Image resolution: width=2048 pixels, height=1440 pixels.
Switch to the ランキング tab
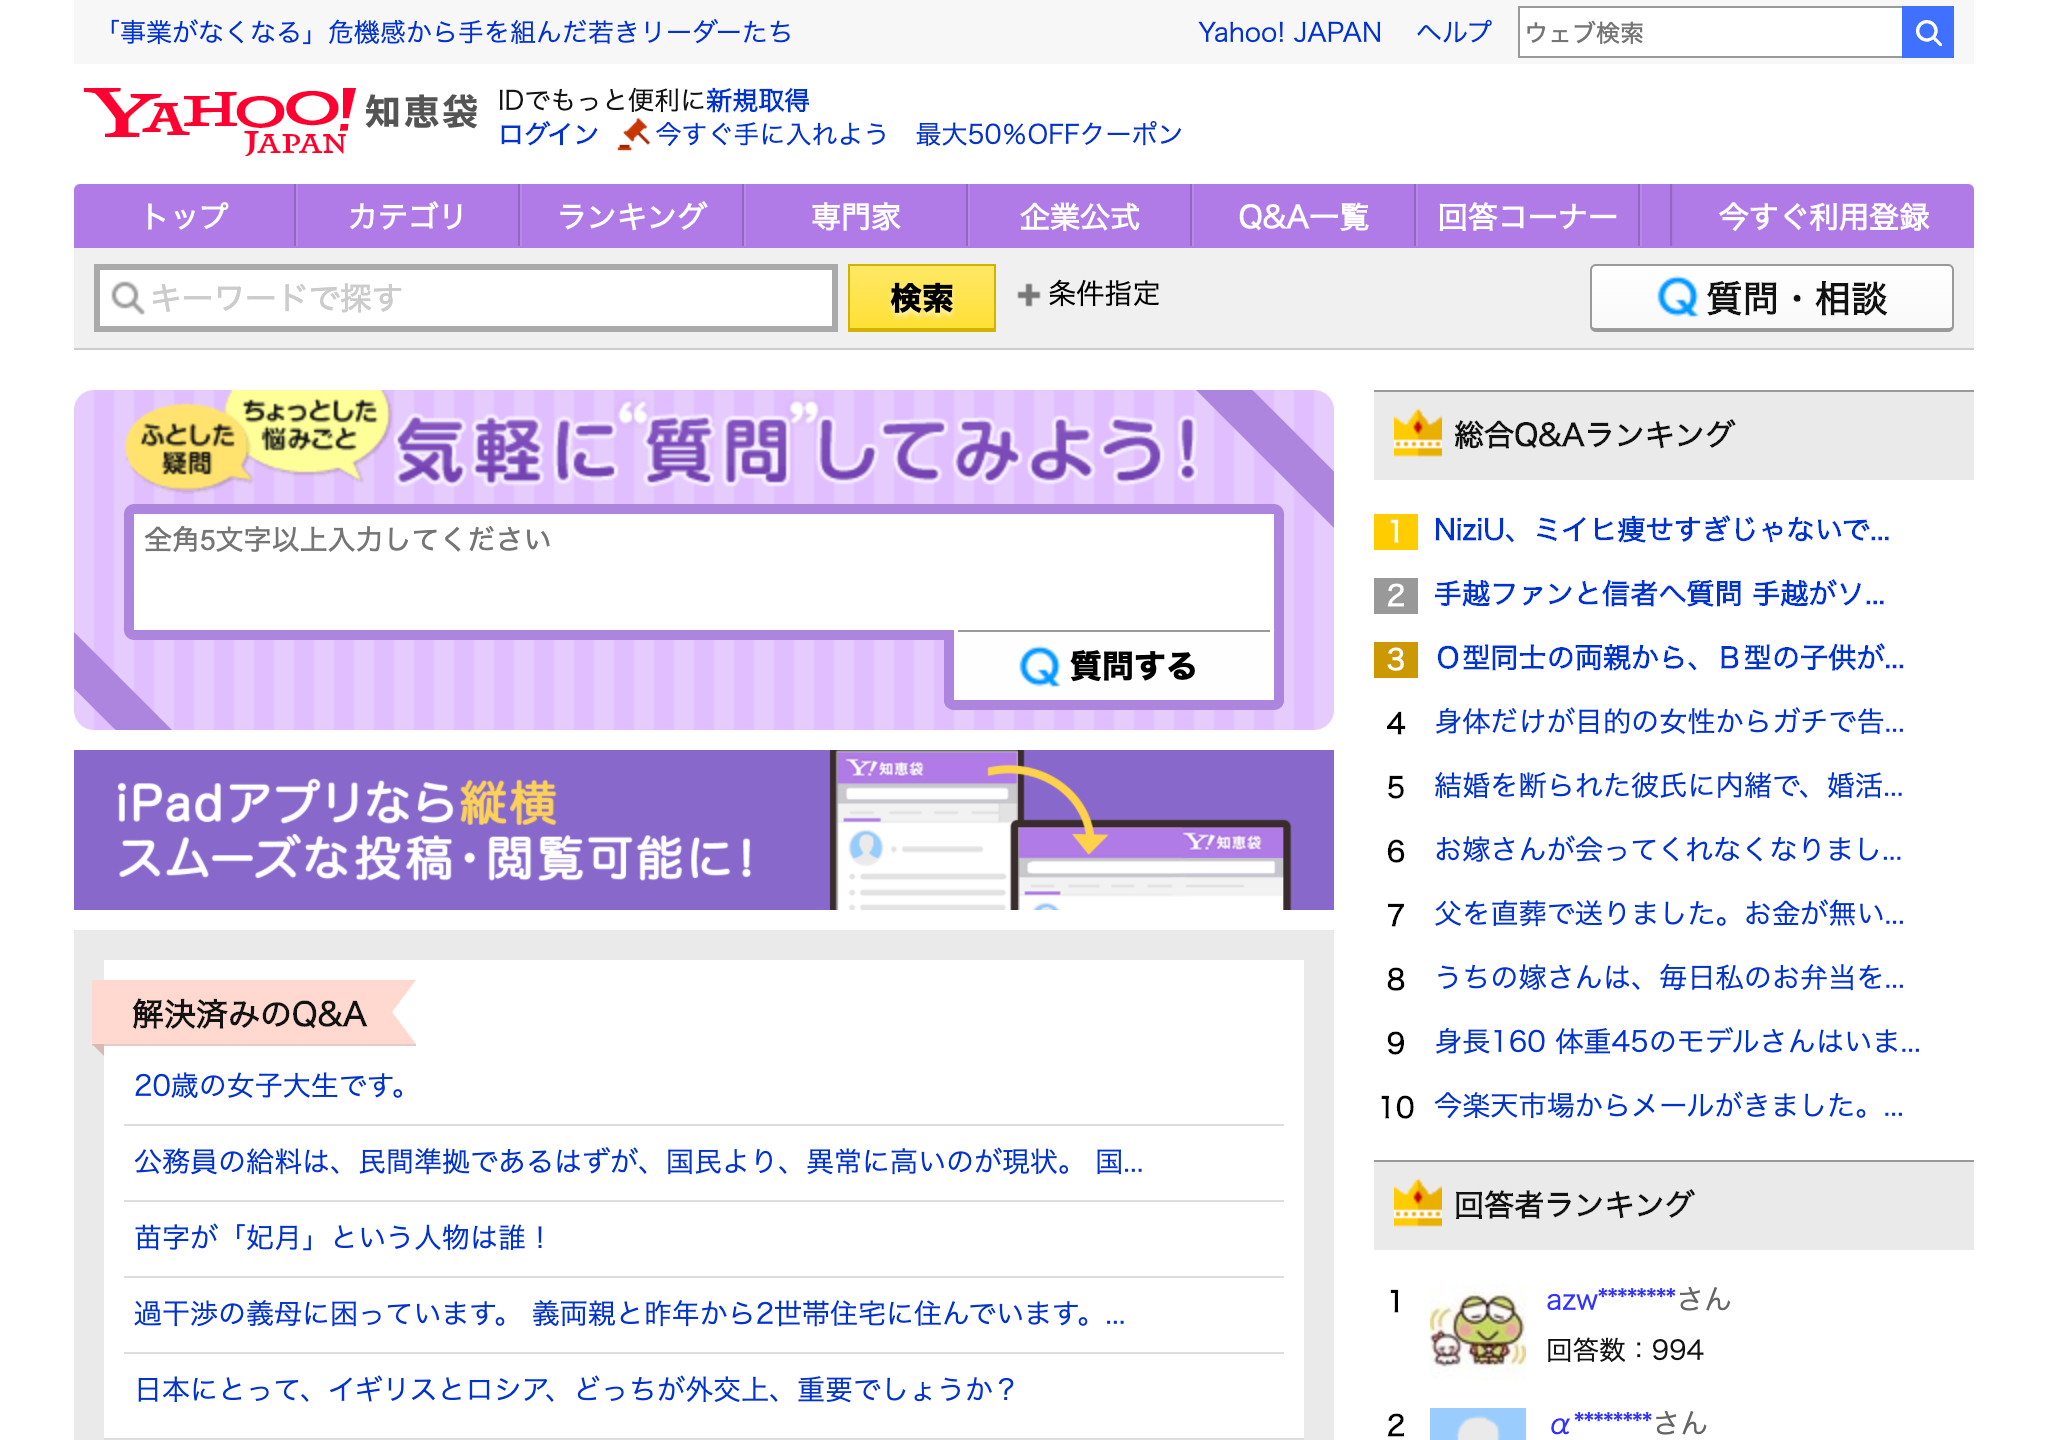(x=631, y=216)
